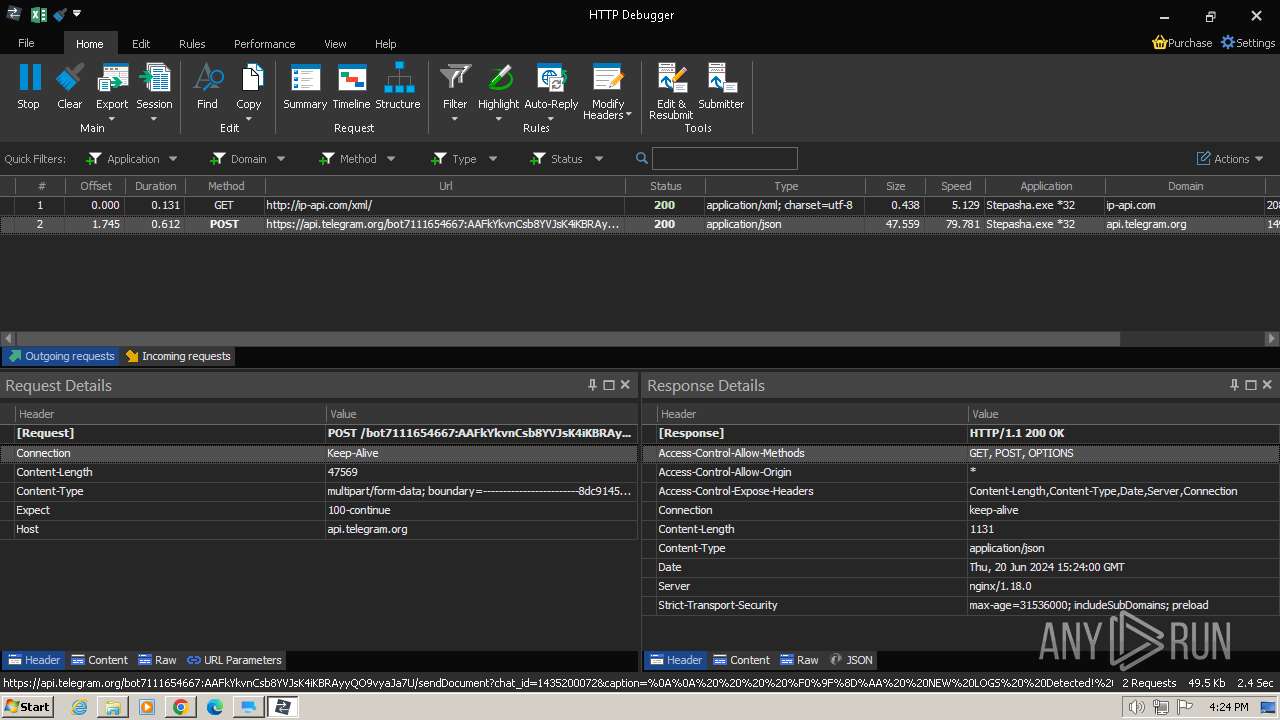Select the Outgoing requests tab
Screen dimensions: 1280x720
[61, 356]
